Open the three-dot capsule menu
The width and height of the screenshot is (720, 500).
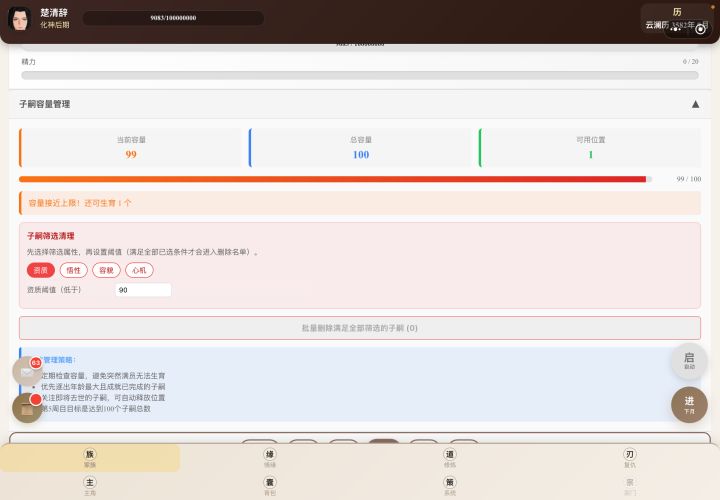click(x=675, y=29)
